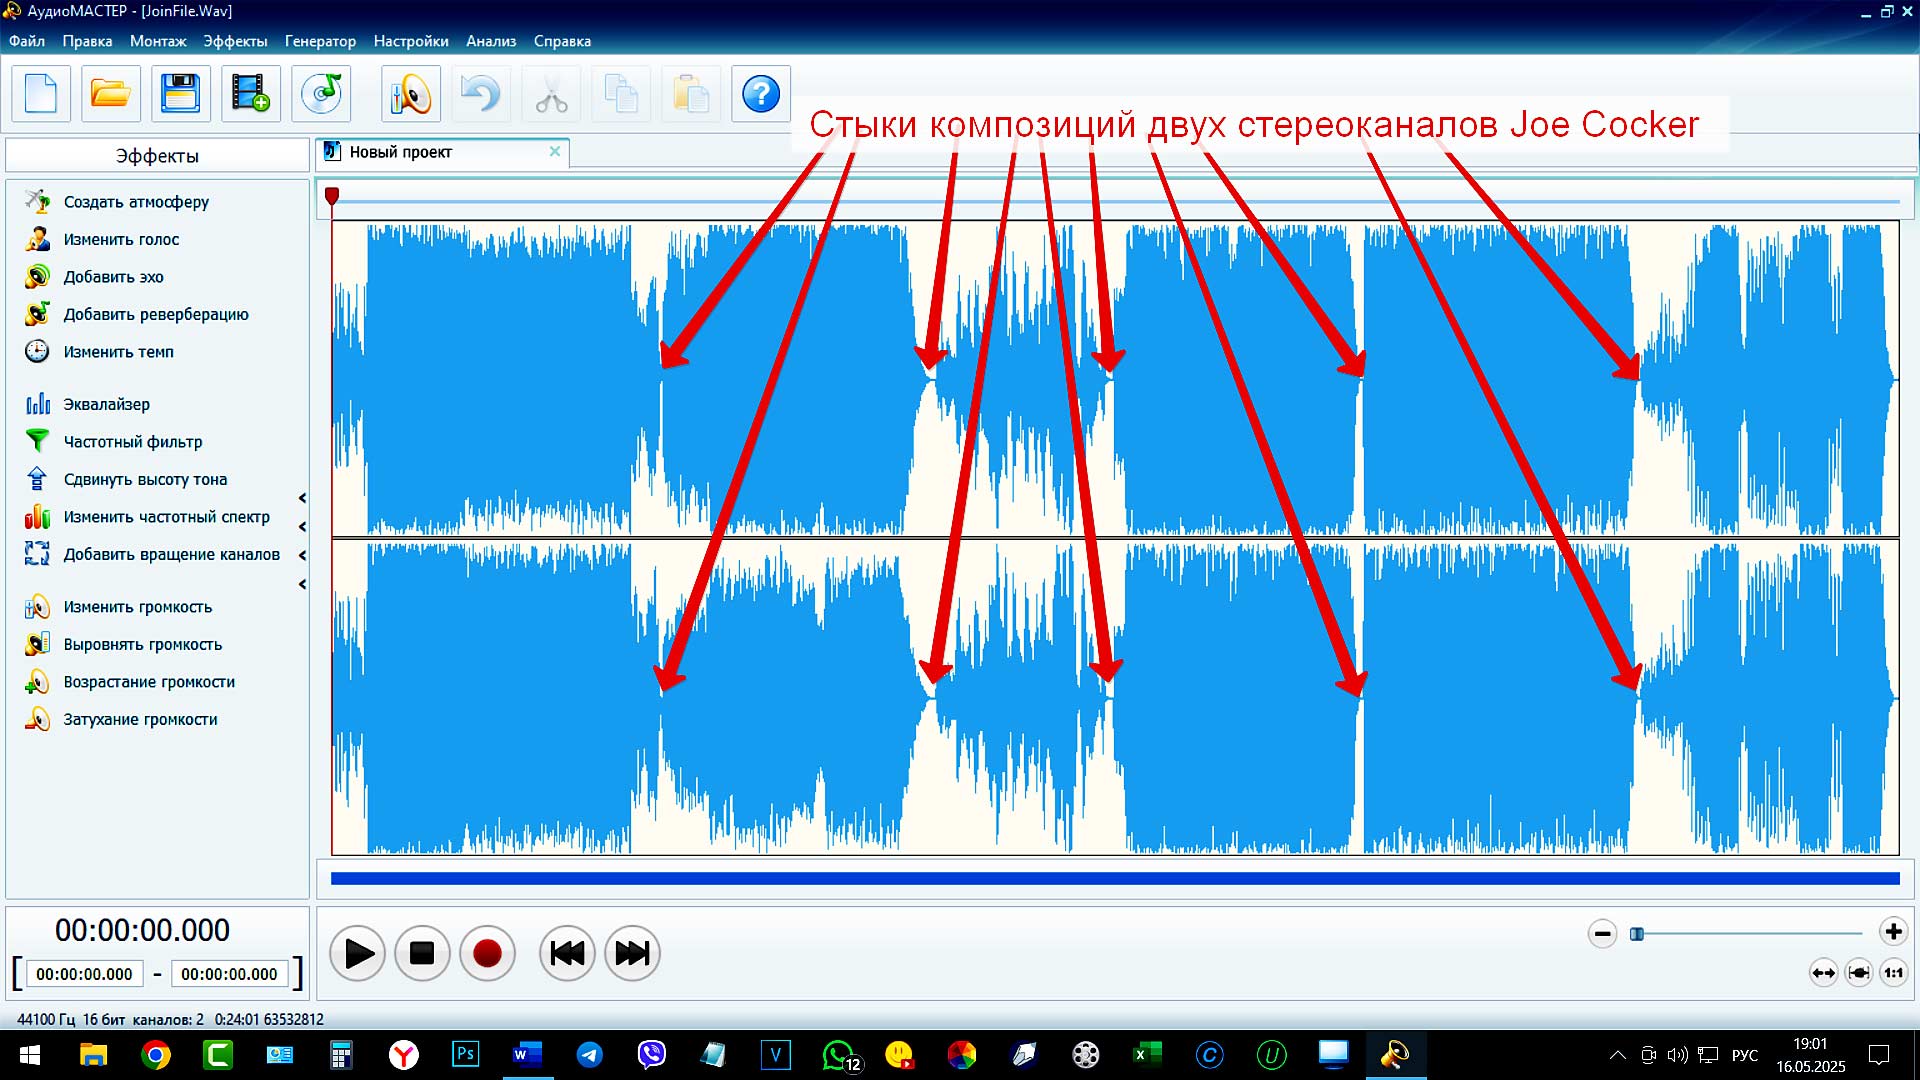
Task: Open the Windows Start menu
Action: click(x=30, y=1055)
